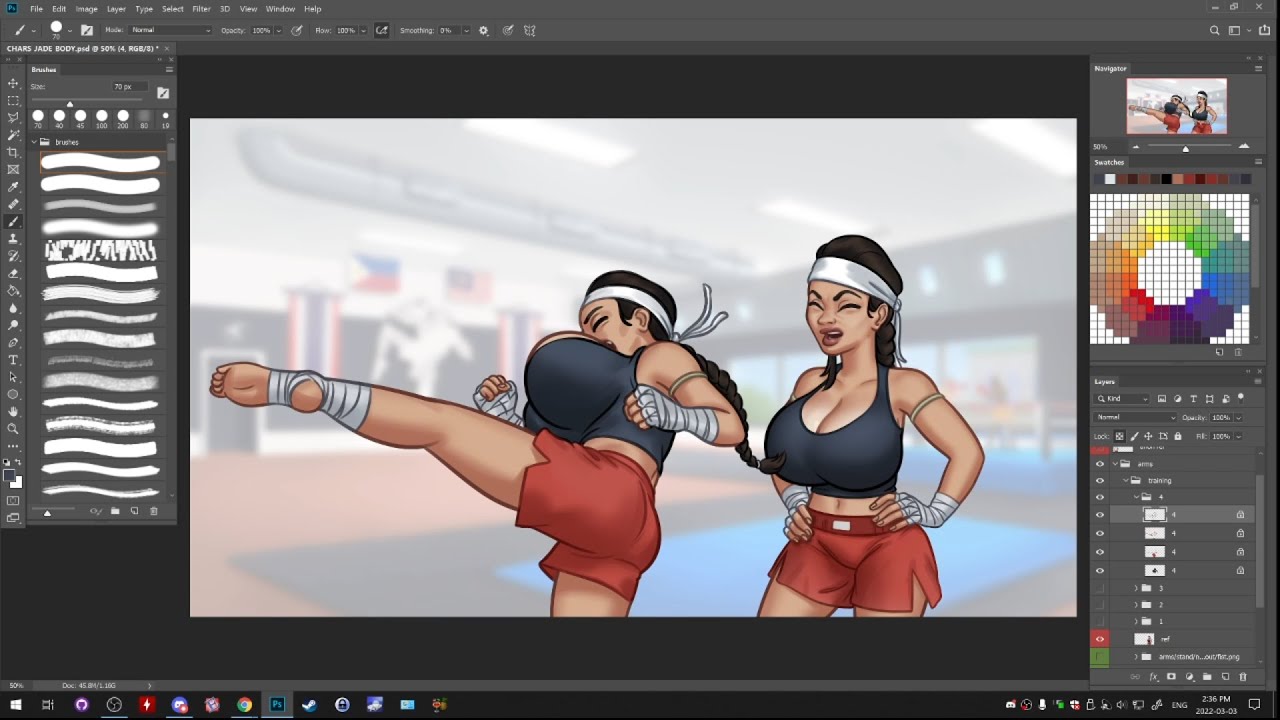
Task: Delete brush with Brushes panel trash icon
Action: (x=154, y=511)
